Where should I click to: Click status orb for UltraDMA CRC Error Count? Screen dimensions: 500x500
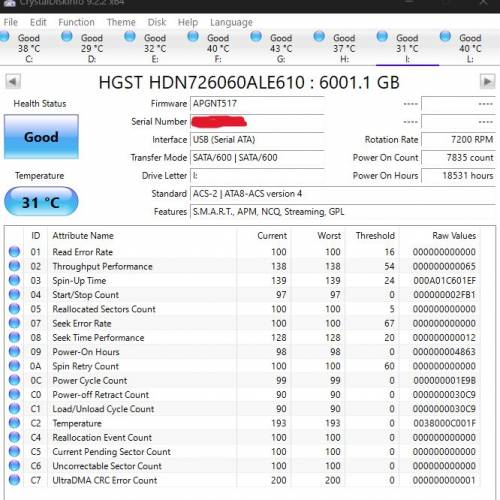click(14, 480)
